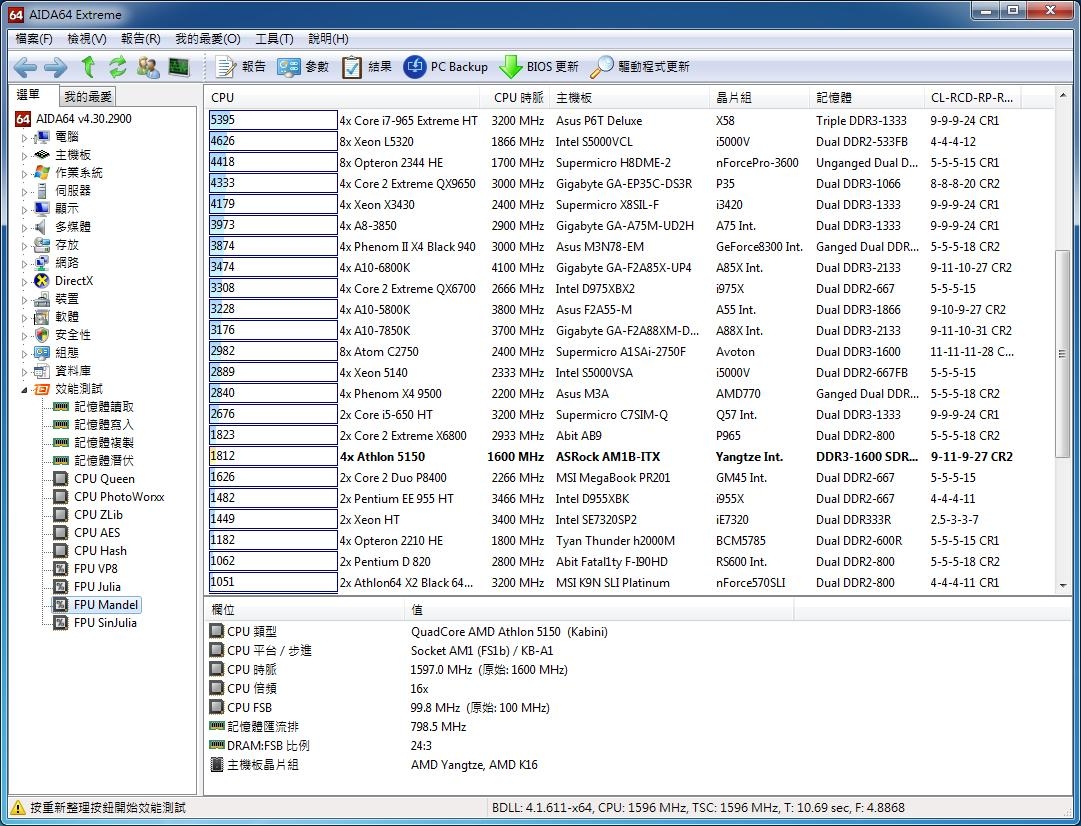Viewport: 1081px width, 826px height.
Task: Open the 參數 benchmark parameters
Action: point(303,67)
